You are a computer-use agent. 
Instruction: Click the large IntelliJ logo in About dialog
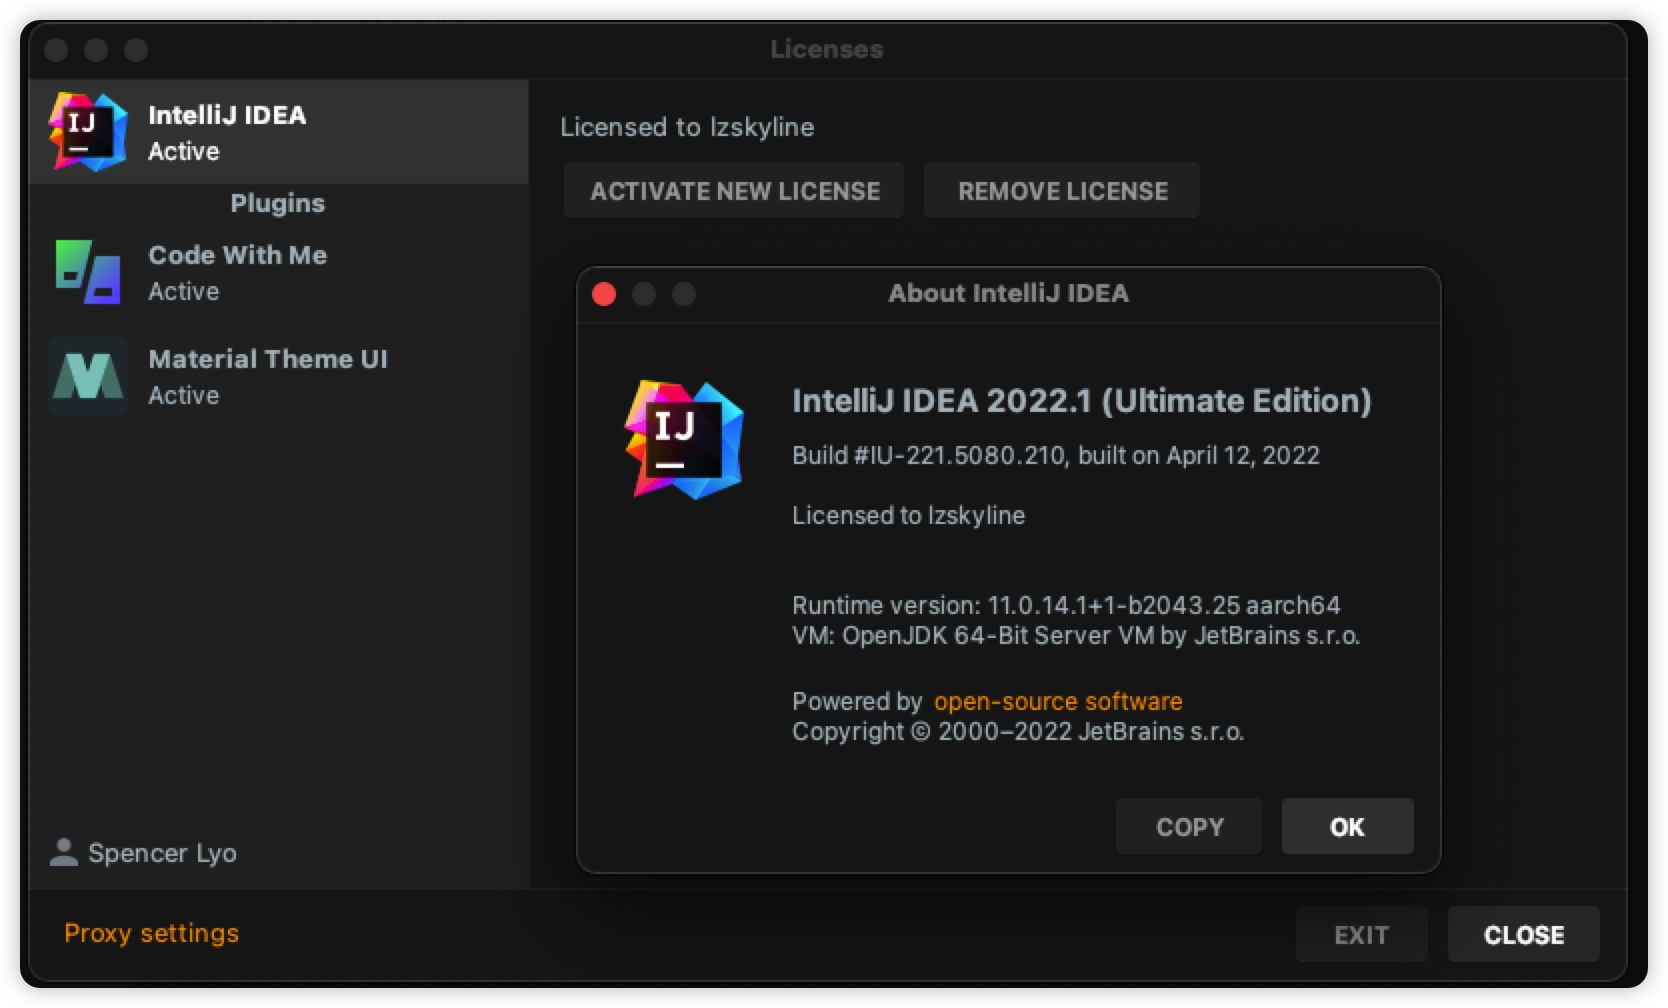(684, 440)
